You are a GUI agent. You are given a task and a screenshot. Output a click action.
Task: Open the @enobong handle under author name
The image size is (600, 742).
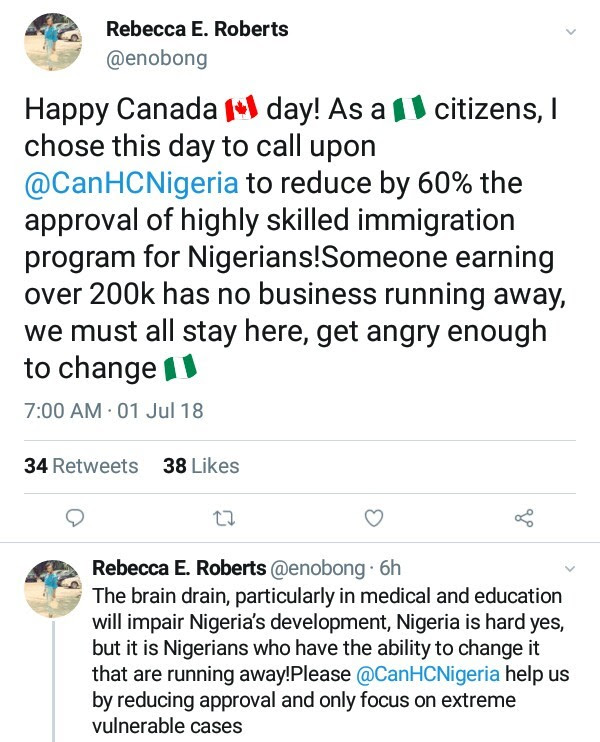click(x=157, y=58)
